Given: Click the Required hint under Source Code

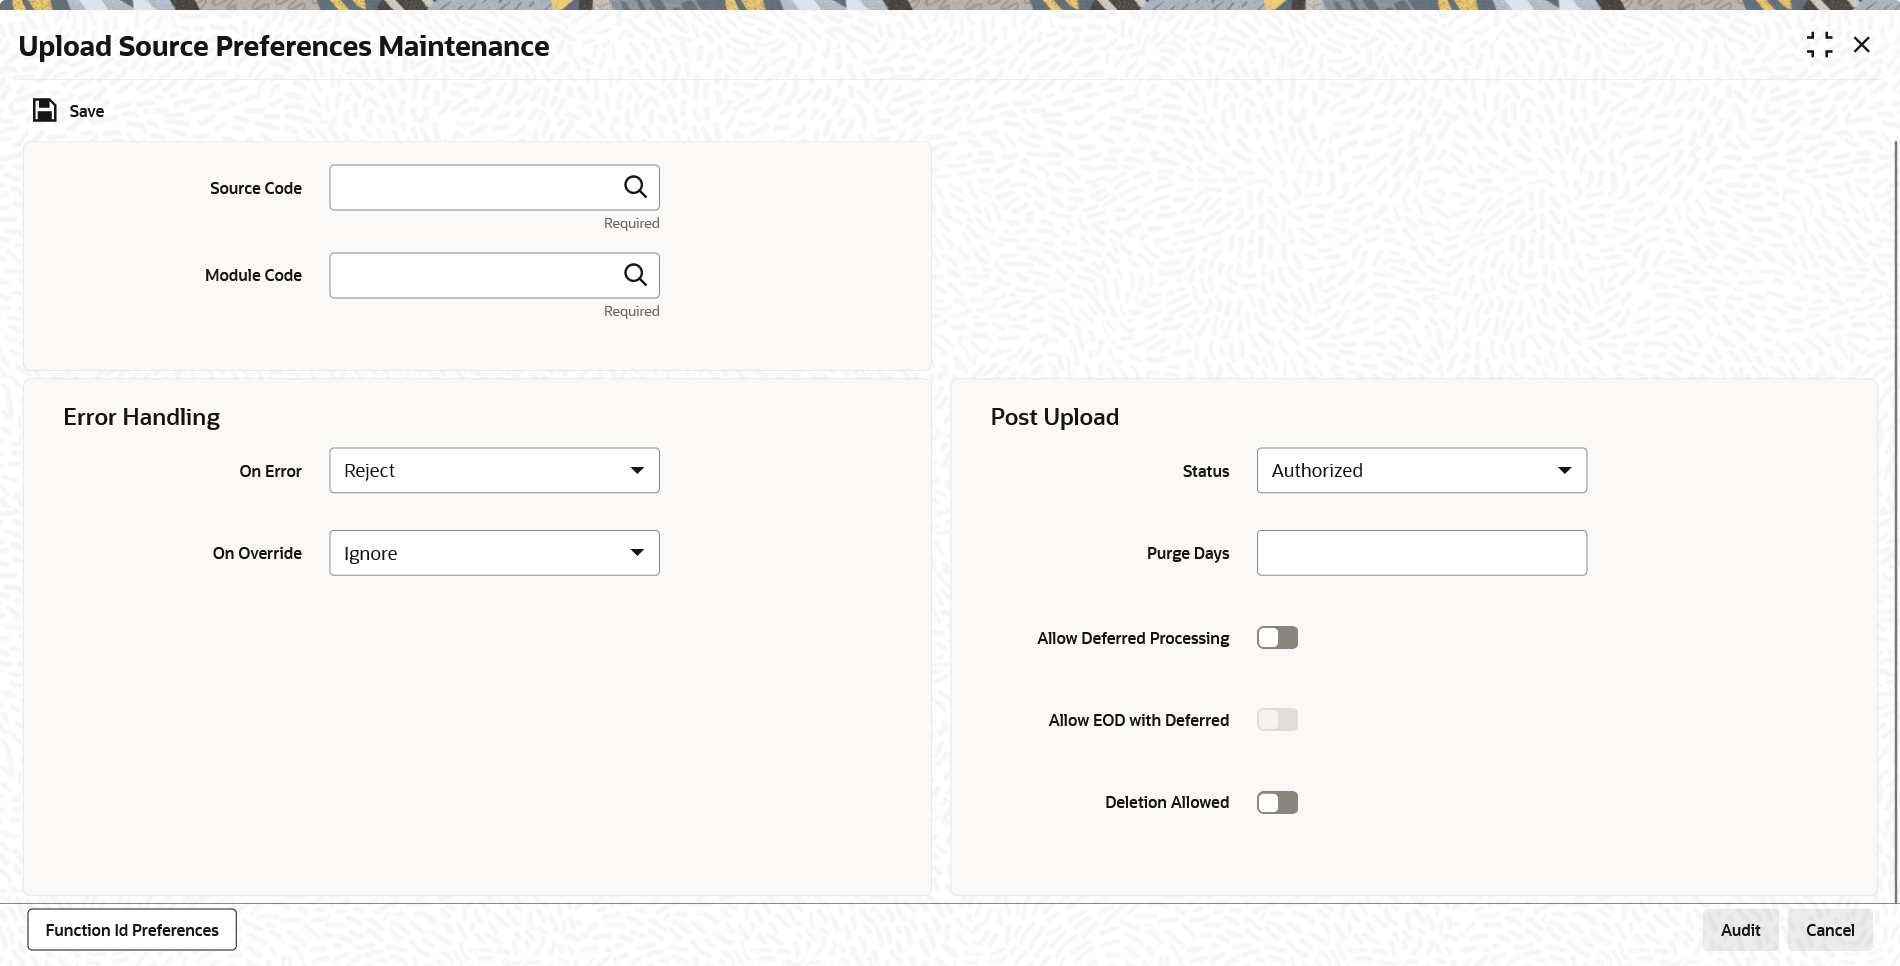Looking at the screenshot, I should [x=631, y=223].
